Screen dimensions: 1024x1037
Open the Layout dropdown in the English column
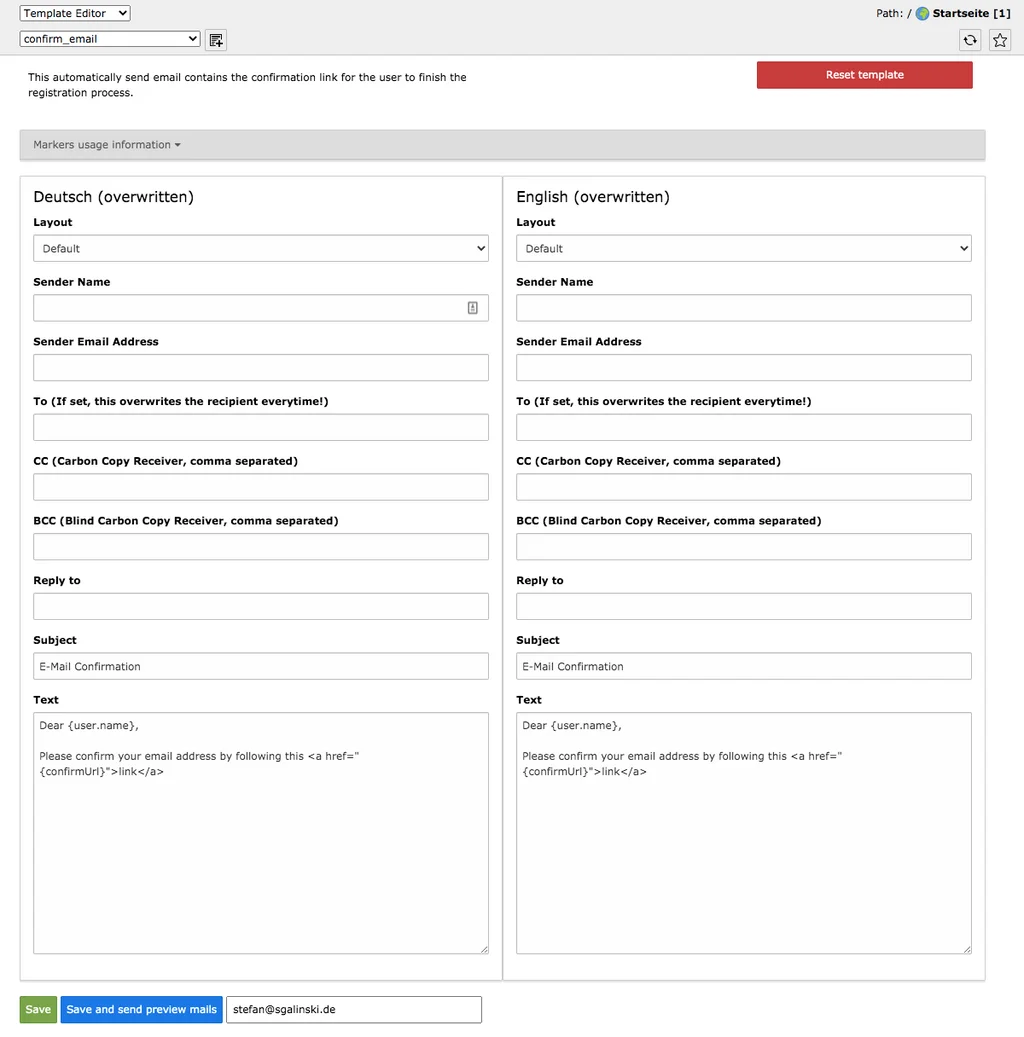743,248
